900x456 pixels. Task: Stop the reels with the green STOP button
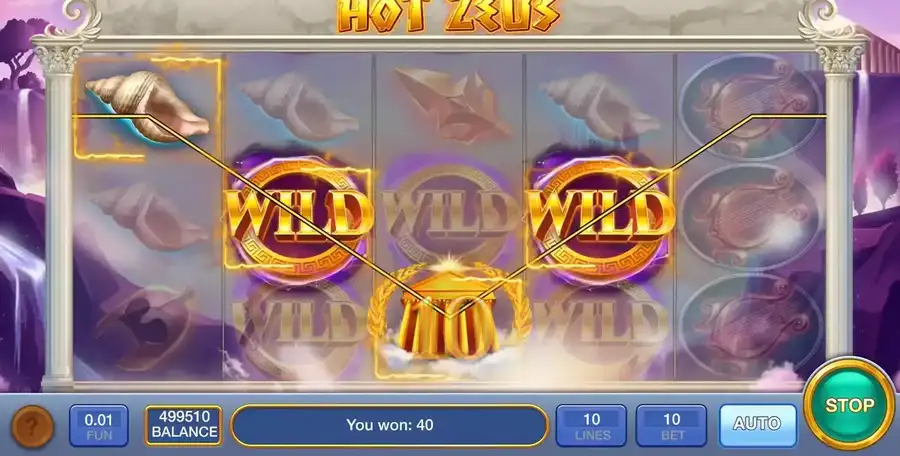point(849,405)
